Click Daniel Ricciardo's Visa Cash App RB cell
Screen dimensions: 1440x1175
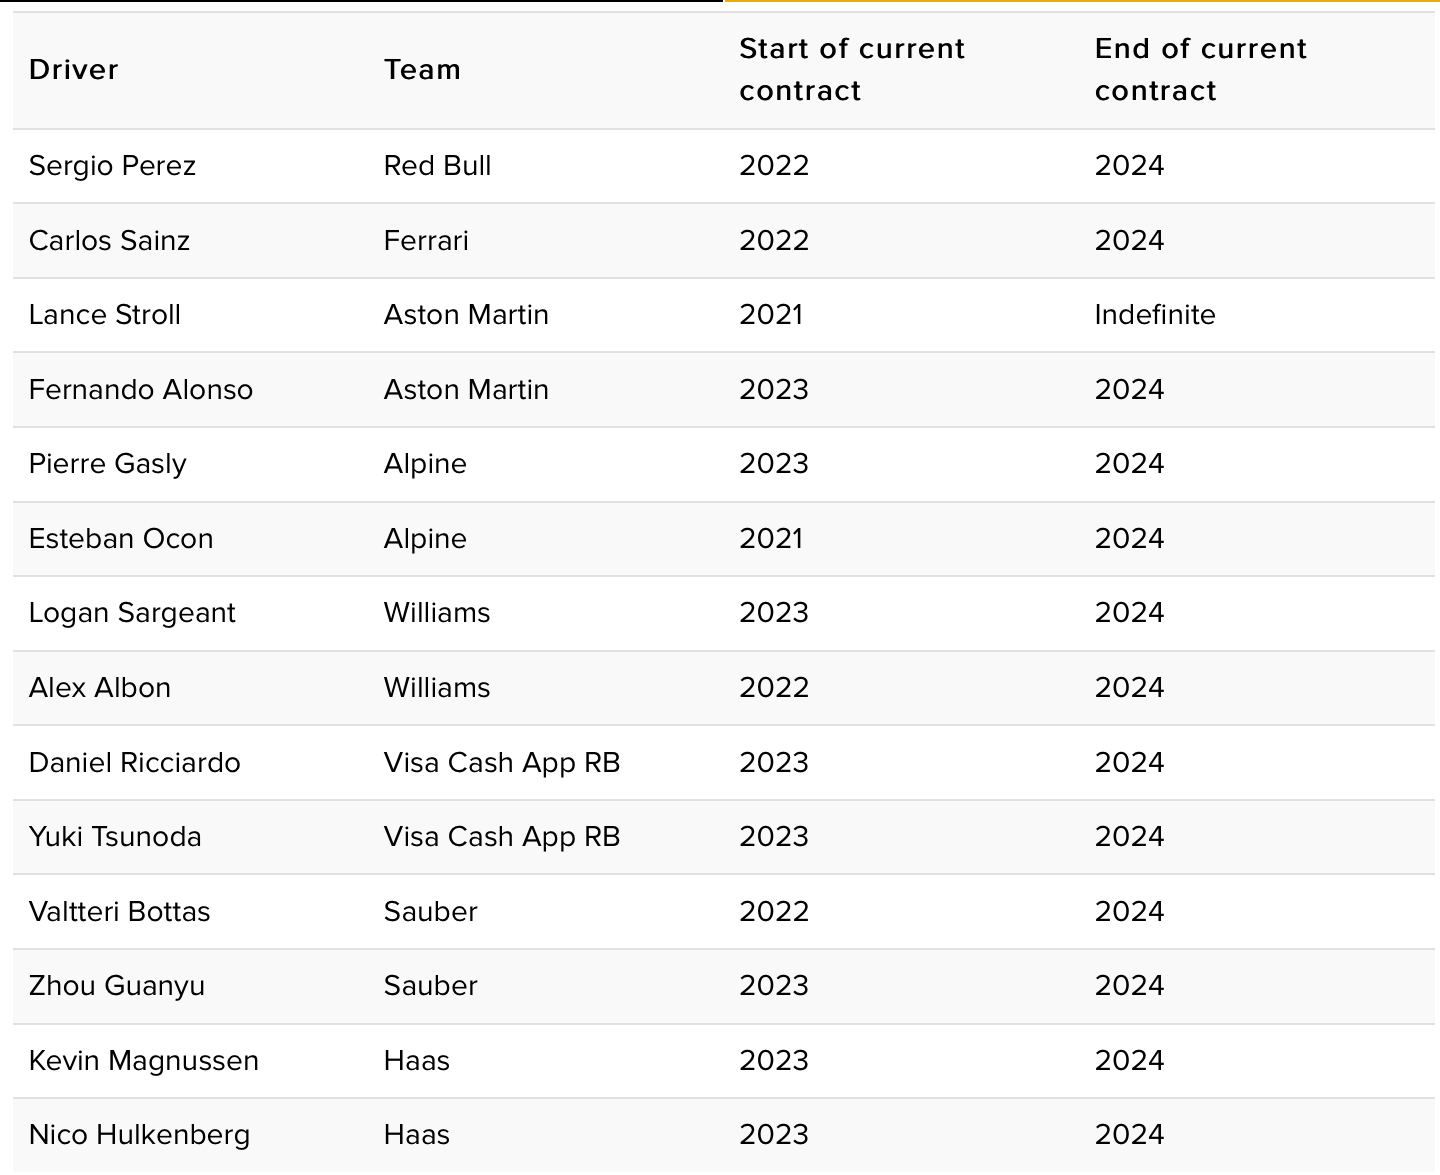point(502,762)
